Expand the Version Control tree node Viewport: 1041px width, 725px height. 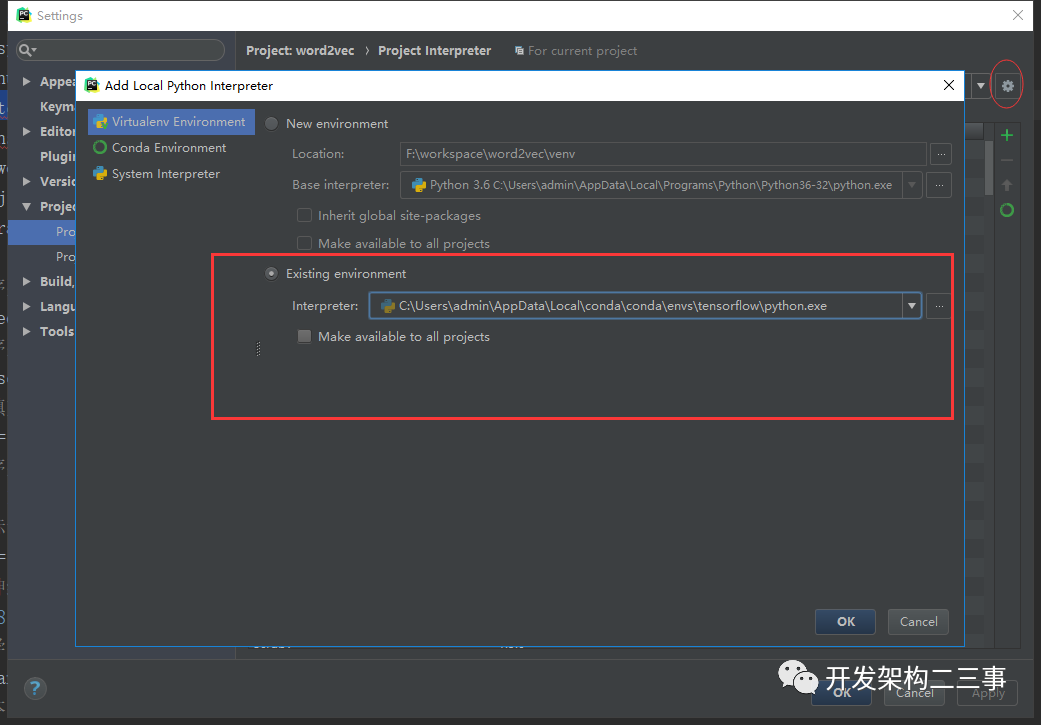click(27, 181)
